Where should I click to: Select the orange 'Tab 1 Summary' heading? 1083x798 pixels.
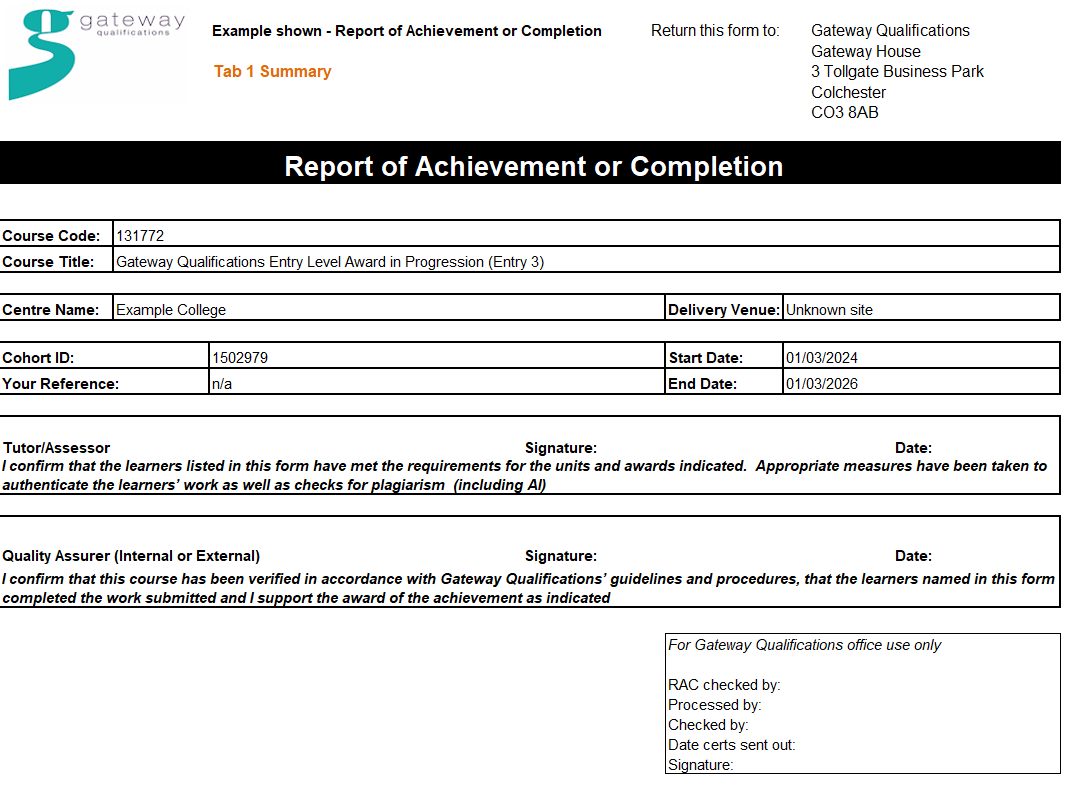click(x=273, y=72)
